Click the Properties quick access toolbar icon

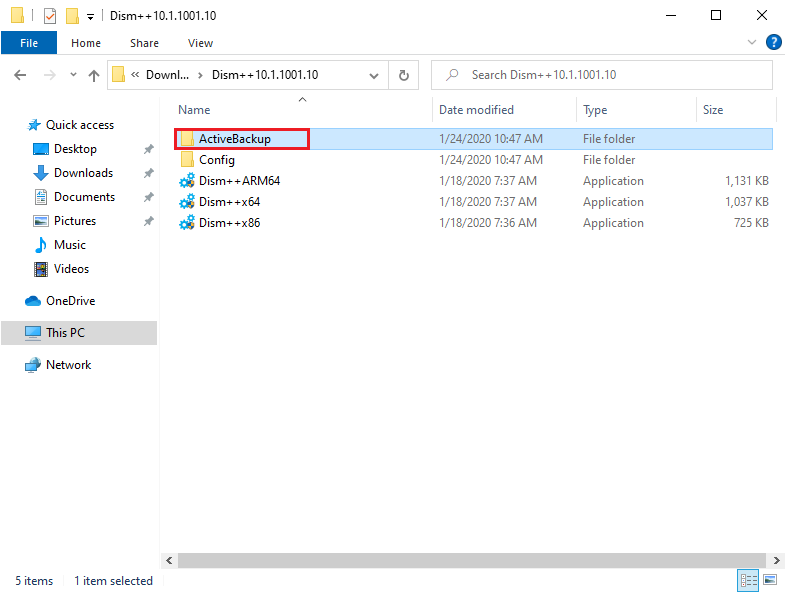(x=50, y=16)
